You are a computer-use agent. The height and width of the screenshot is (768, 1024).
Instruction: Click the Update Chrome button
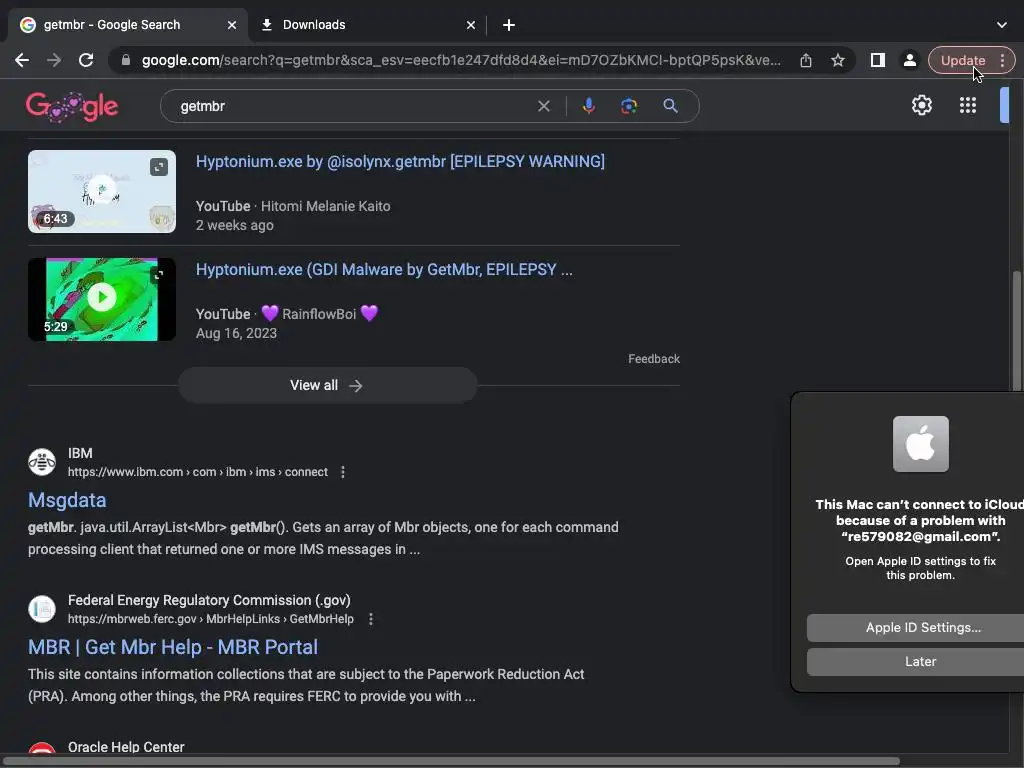(x=963, y=60)
